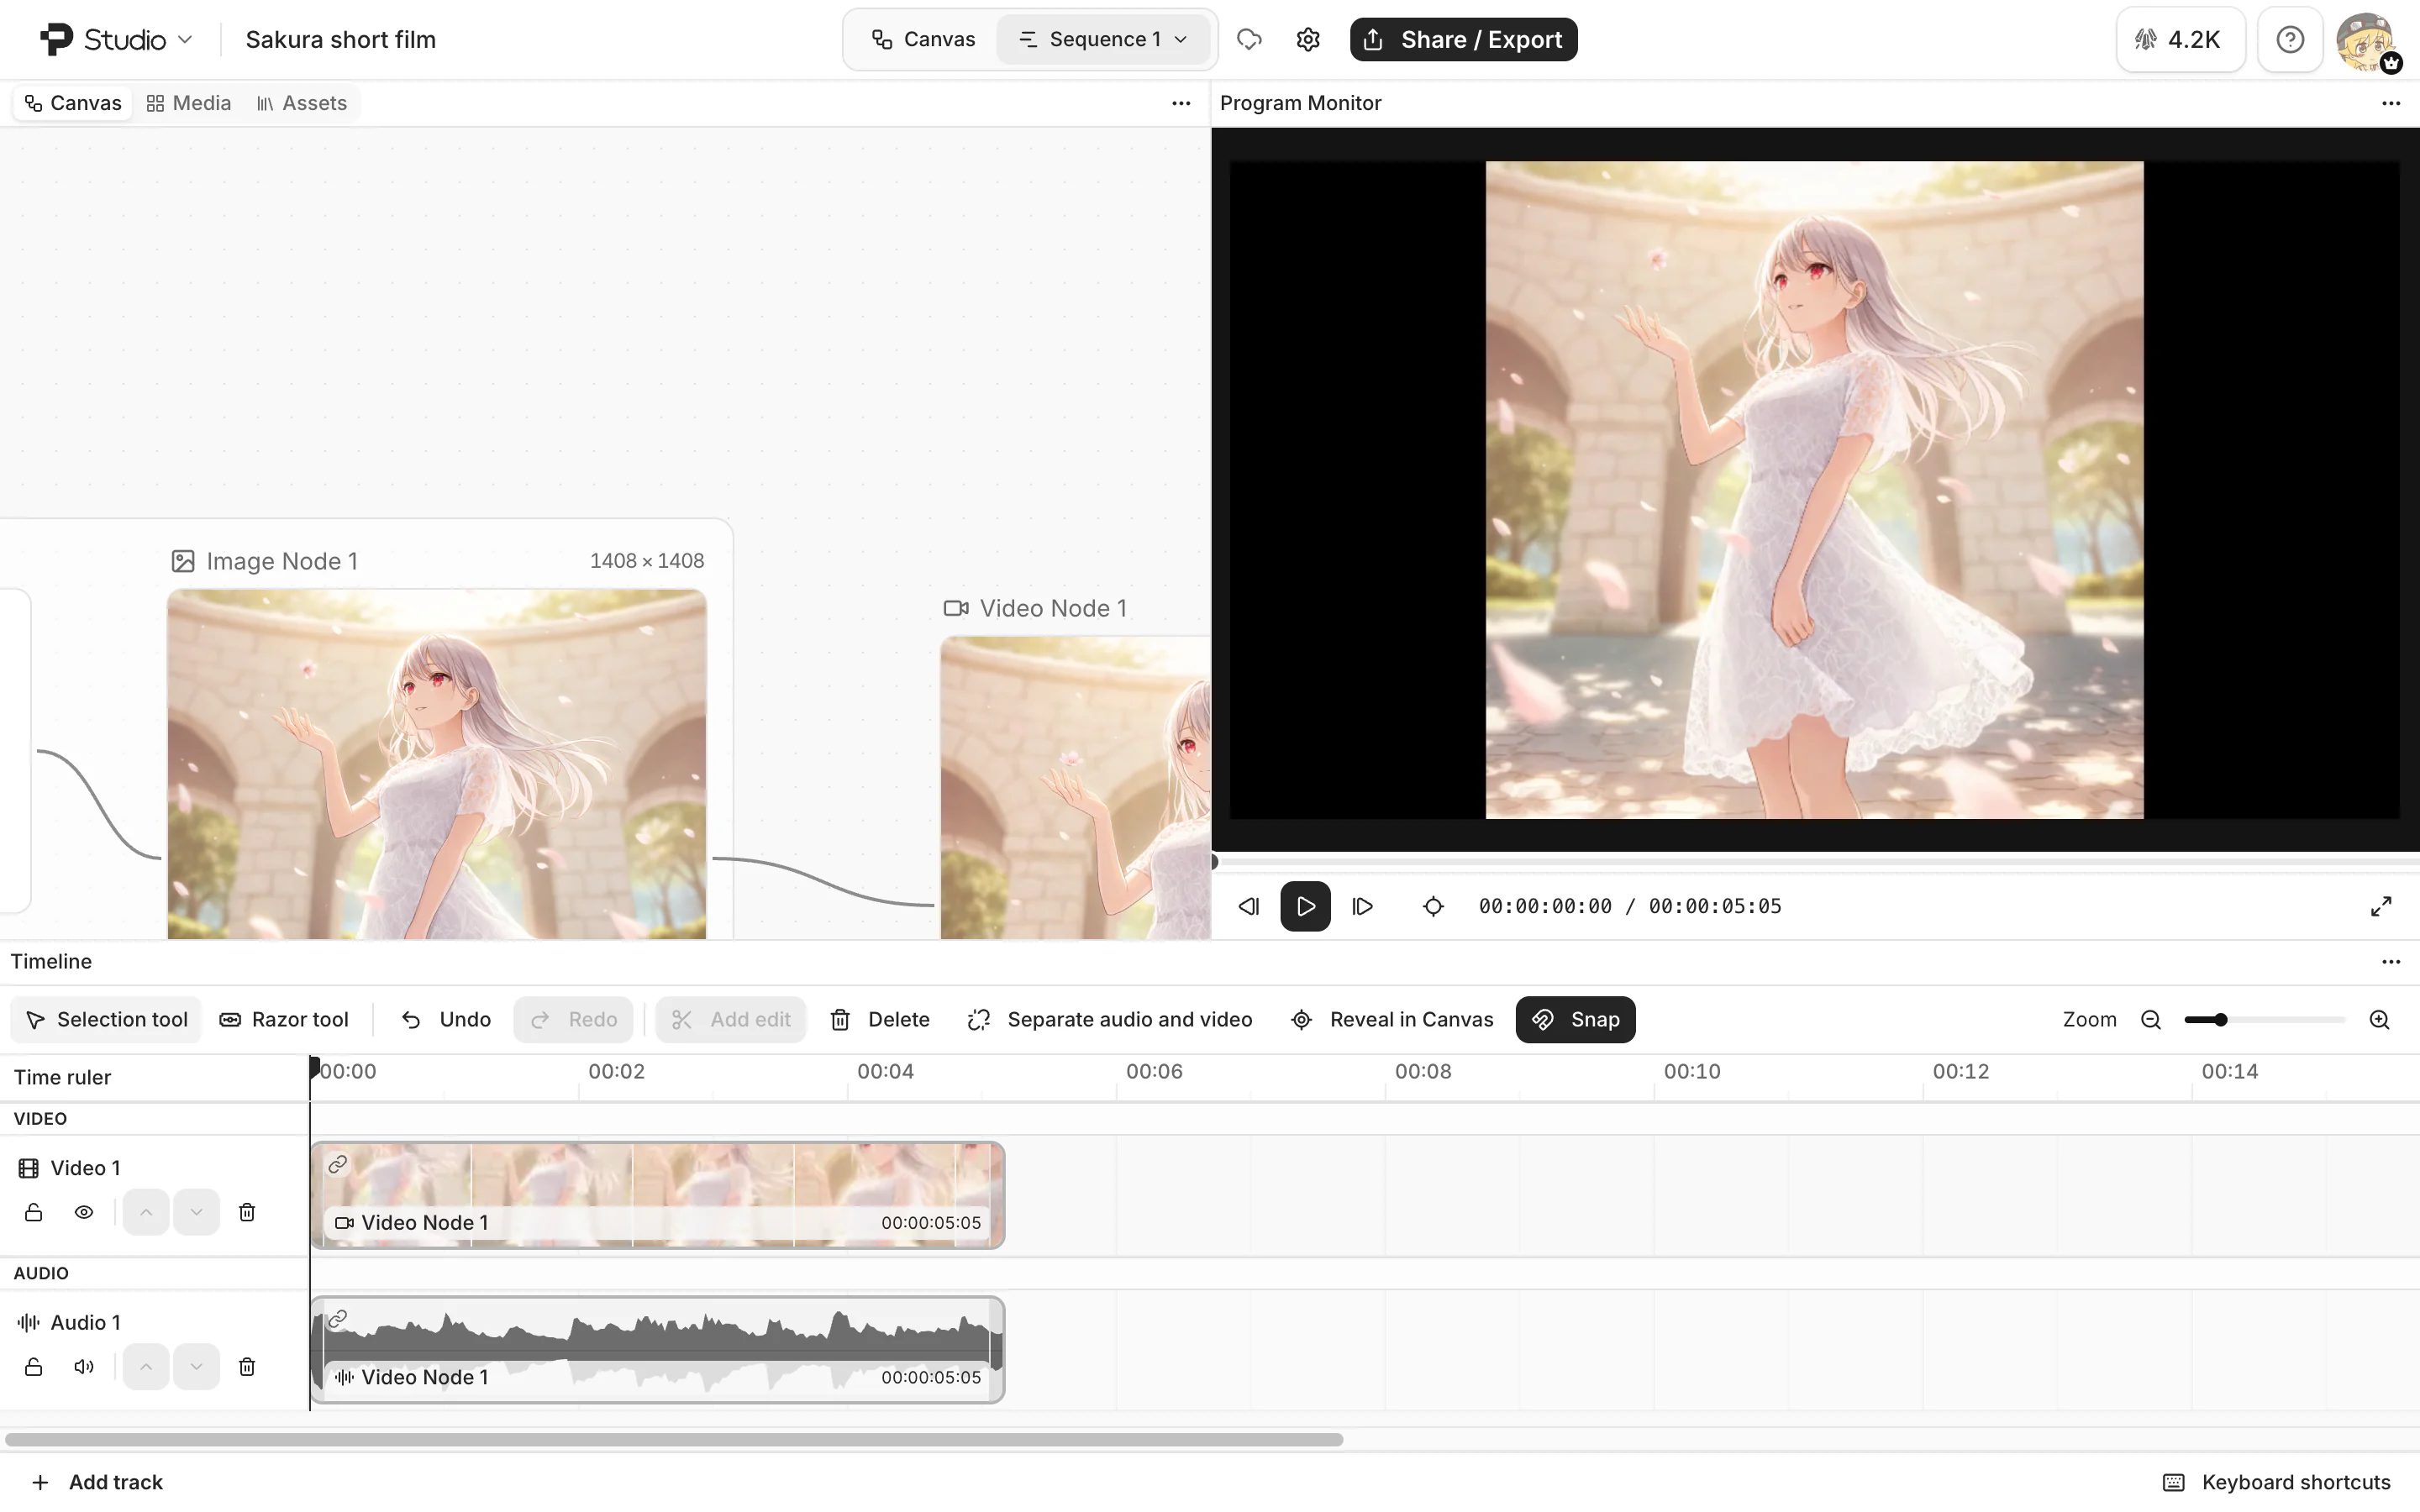Click Reveal in Canvas
The image size is (2420, 1512).
pos(1392,1019)
